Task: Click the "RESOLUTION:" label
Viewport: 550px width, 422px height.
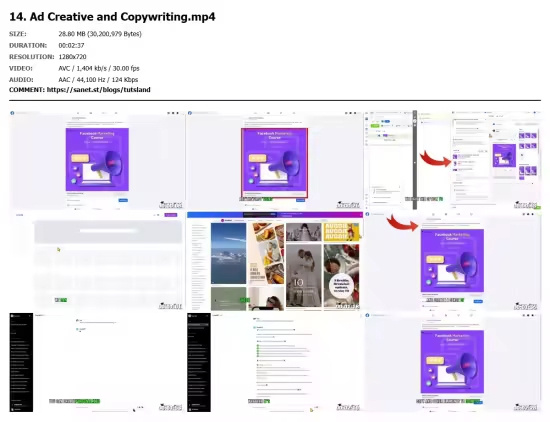Action: click(x=32, y=57)
